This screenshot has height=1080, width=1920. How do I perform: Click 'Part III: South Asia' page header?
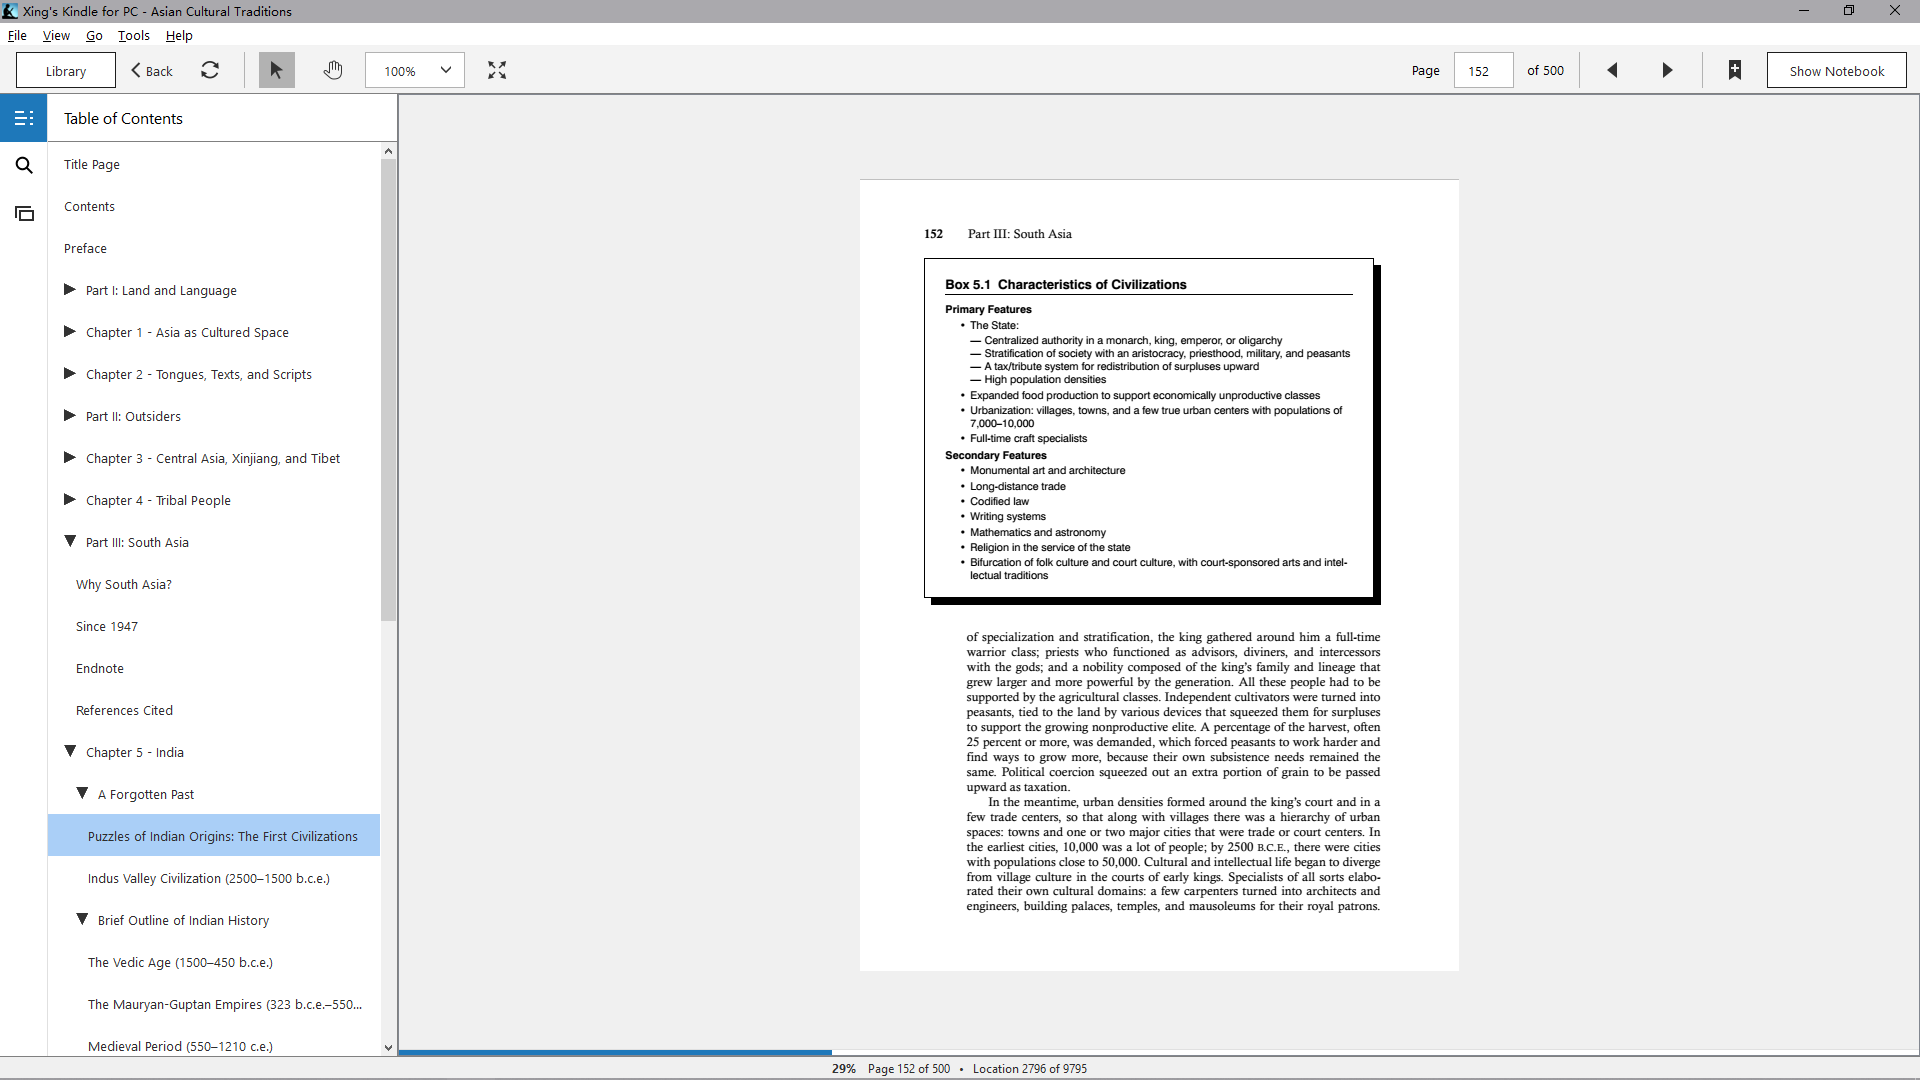click(1019, 233)
